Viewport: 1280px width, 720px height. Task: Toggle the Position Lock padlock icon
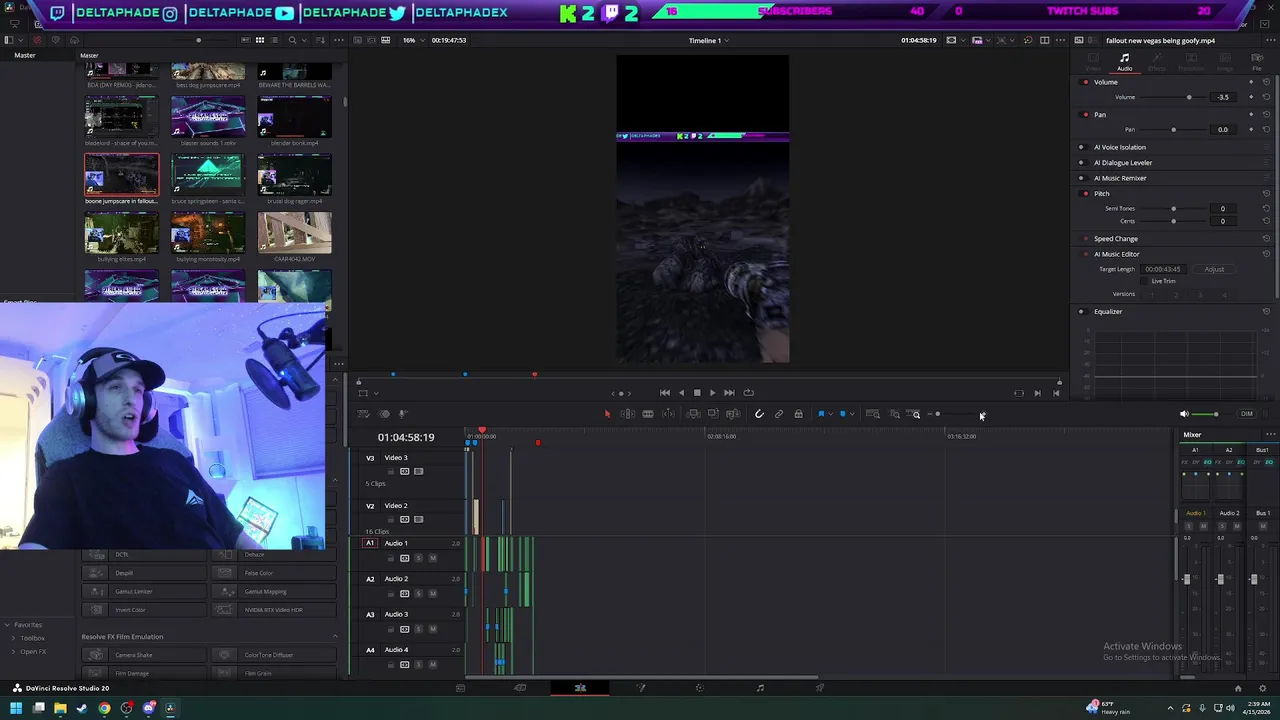[798, 414]
